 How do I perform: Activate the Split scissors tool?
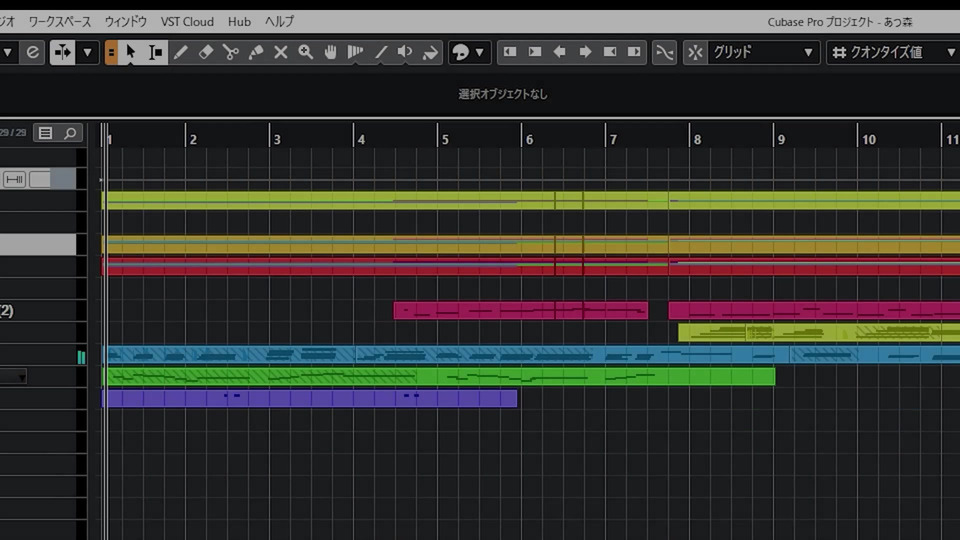pyautogui.click(x=231, y=52)
